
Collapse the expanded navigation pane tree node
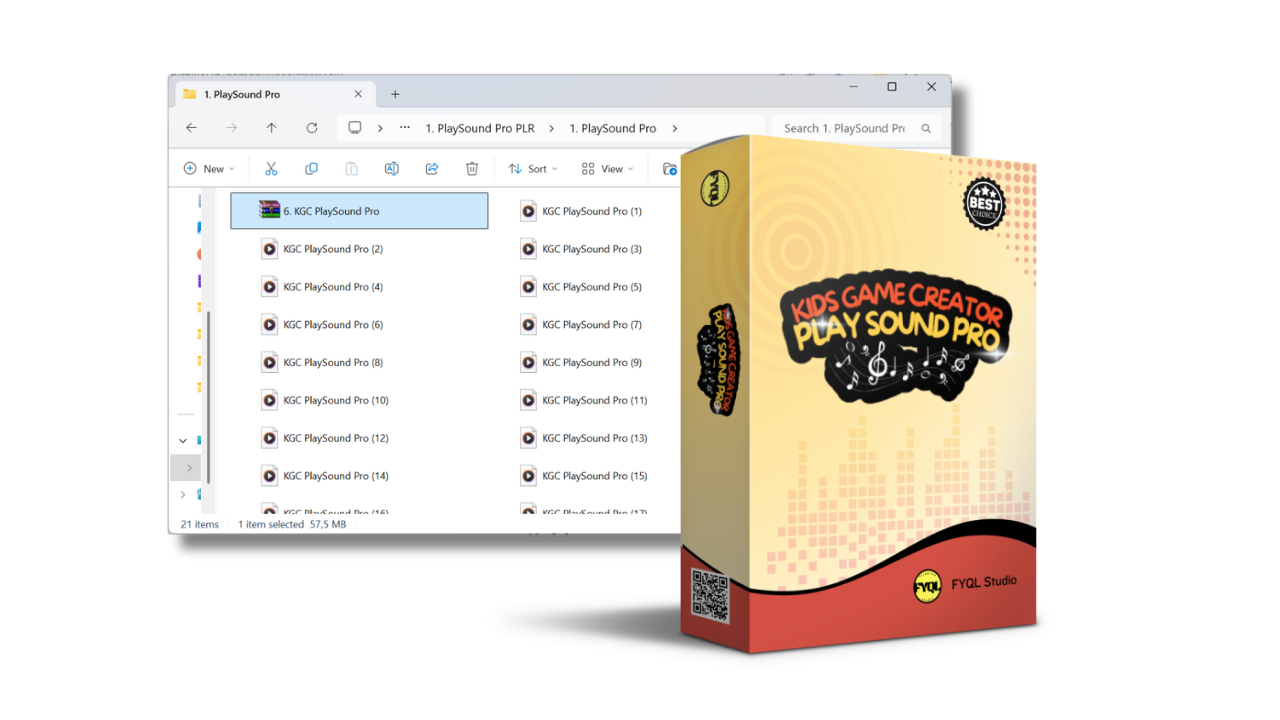click(x=183, y=440)
